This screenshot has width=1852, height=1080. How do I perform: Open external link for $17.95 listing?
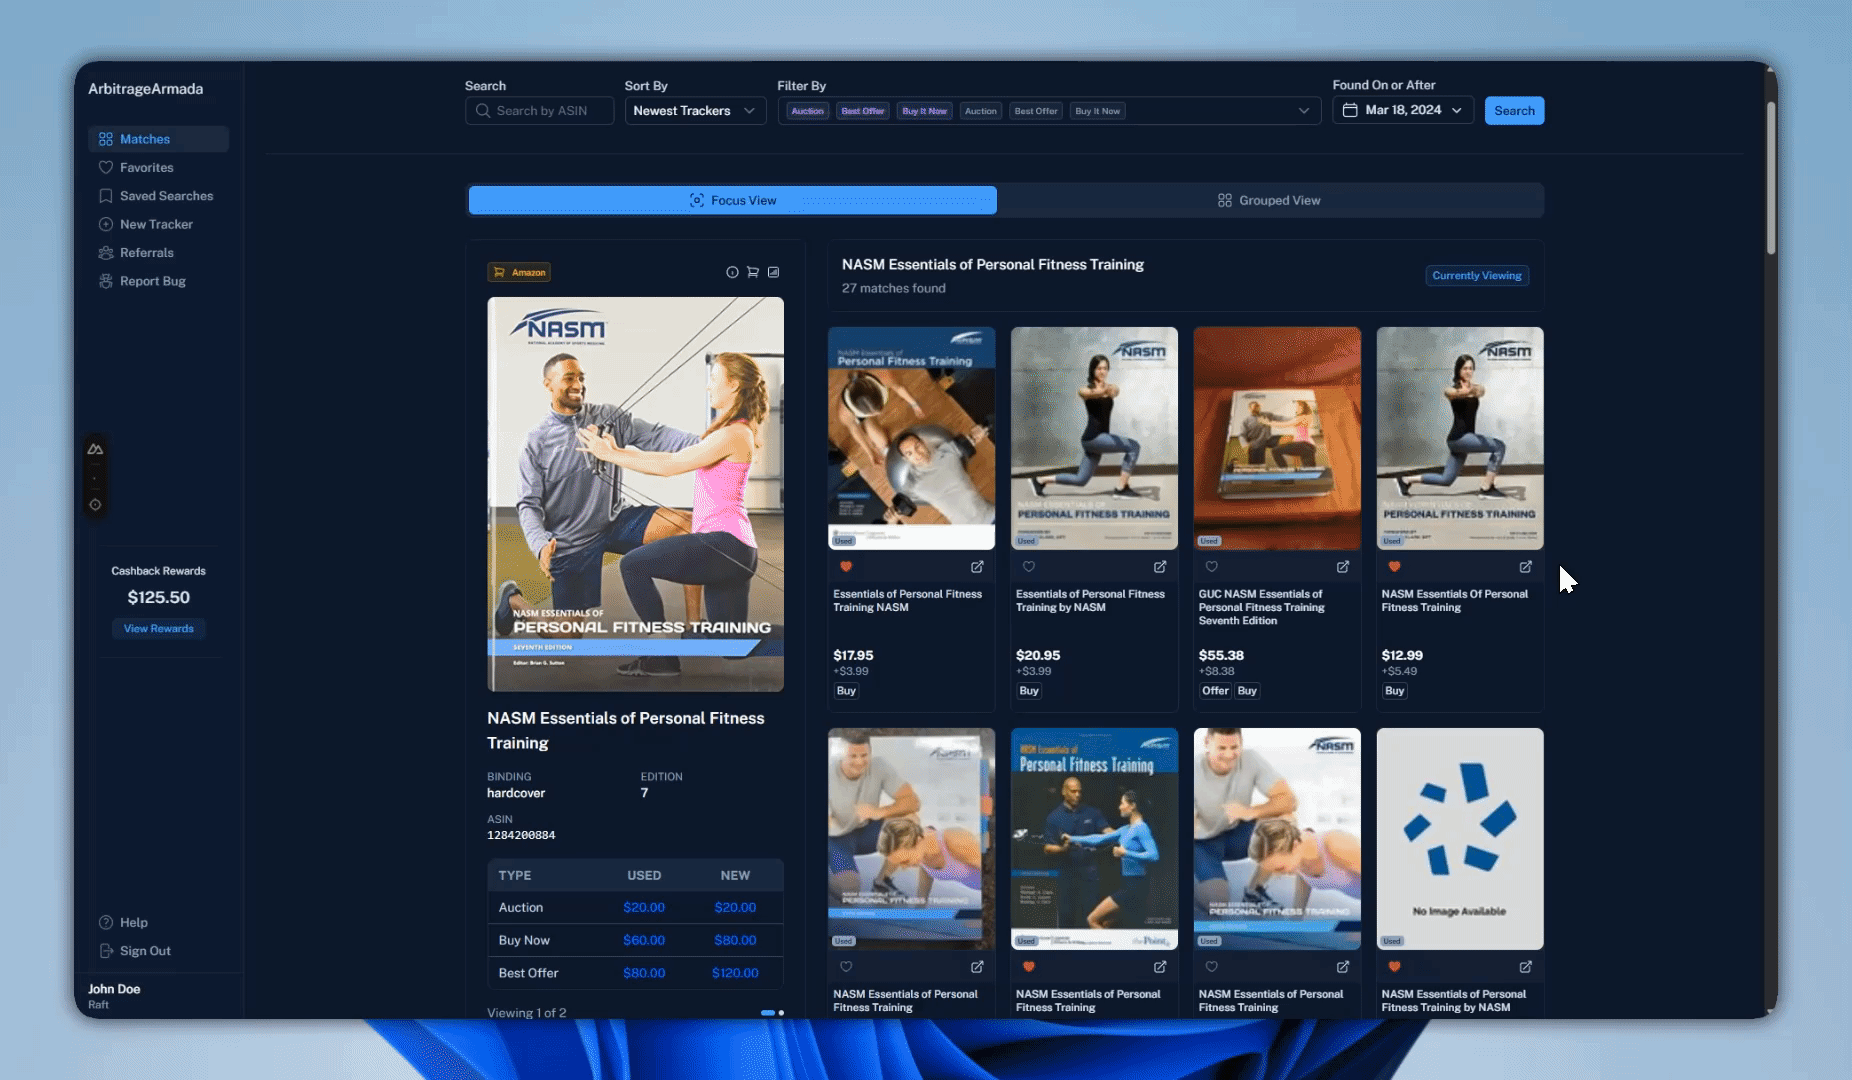(x=977, y=567)
